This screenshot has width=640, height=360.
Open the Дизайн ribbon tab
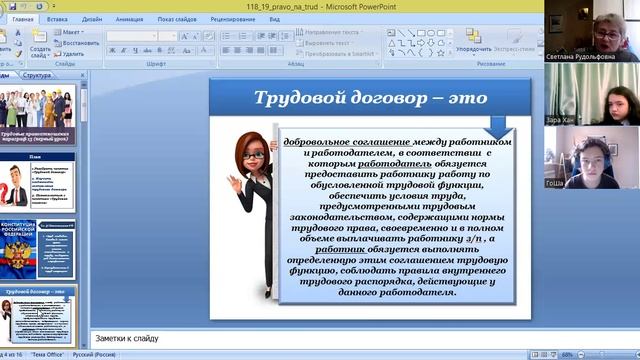point(92,19)
